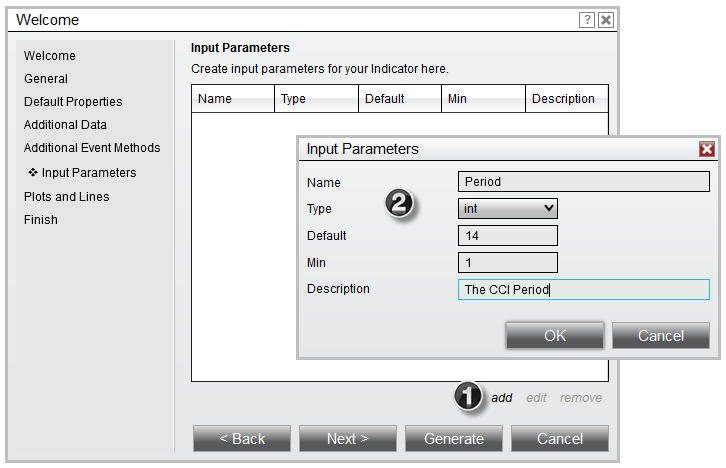Open the Additional Data step
The height and width of the screenshot is (468, 726).
65,125
